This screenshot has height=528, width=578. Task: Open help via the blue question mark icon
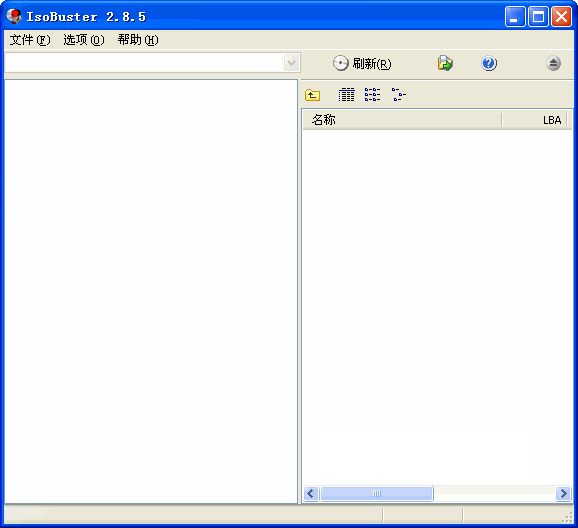pos(489,63)
